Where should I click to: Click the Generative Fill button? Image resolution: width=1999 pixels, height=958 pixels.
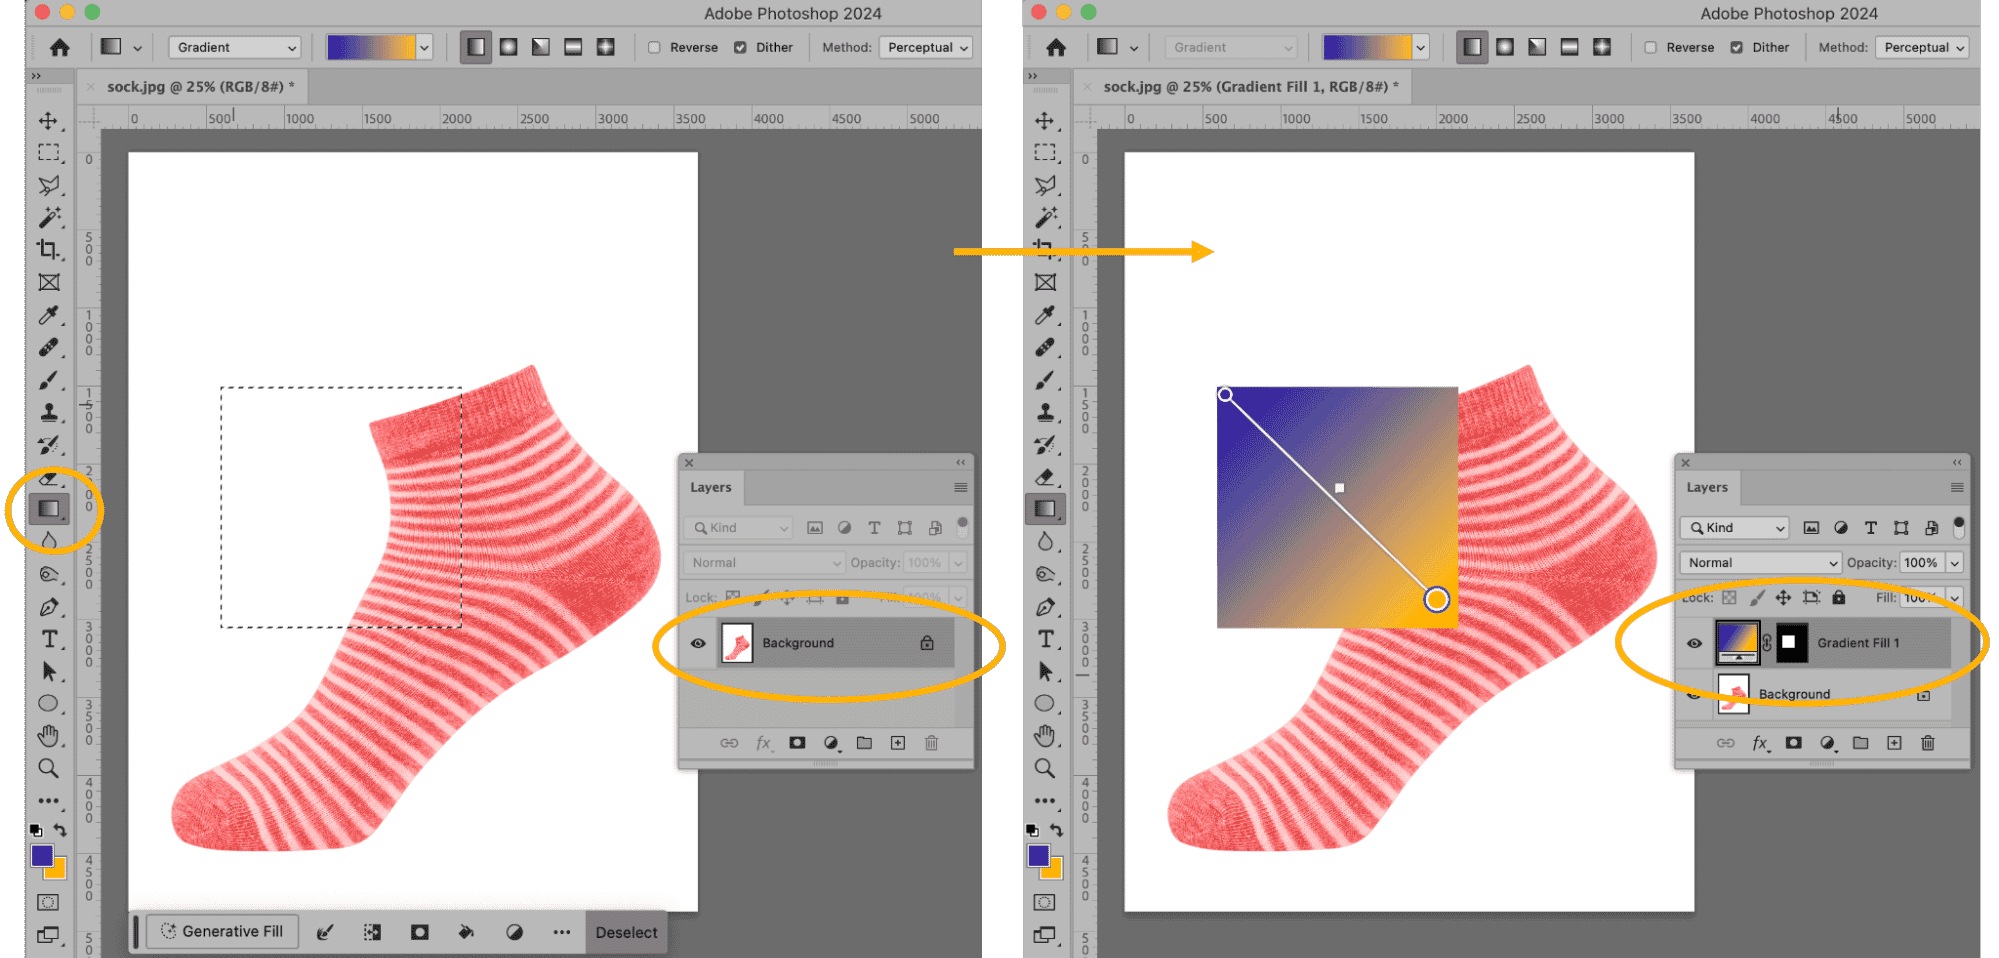(x=222, y=931)
